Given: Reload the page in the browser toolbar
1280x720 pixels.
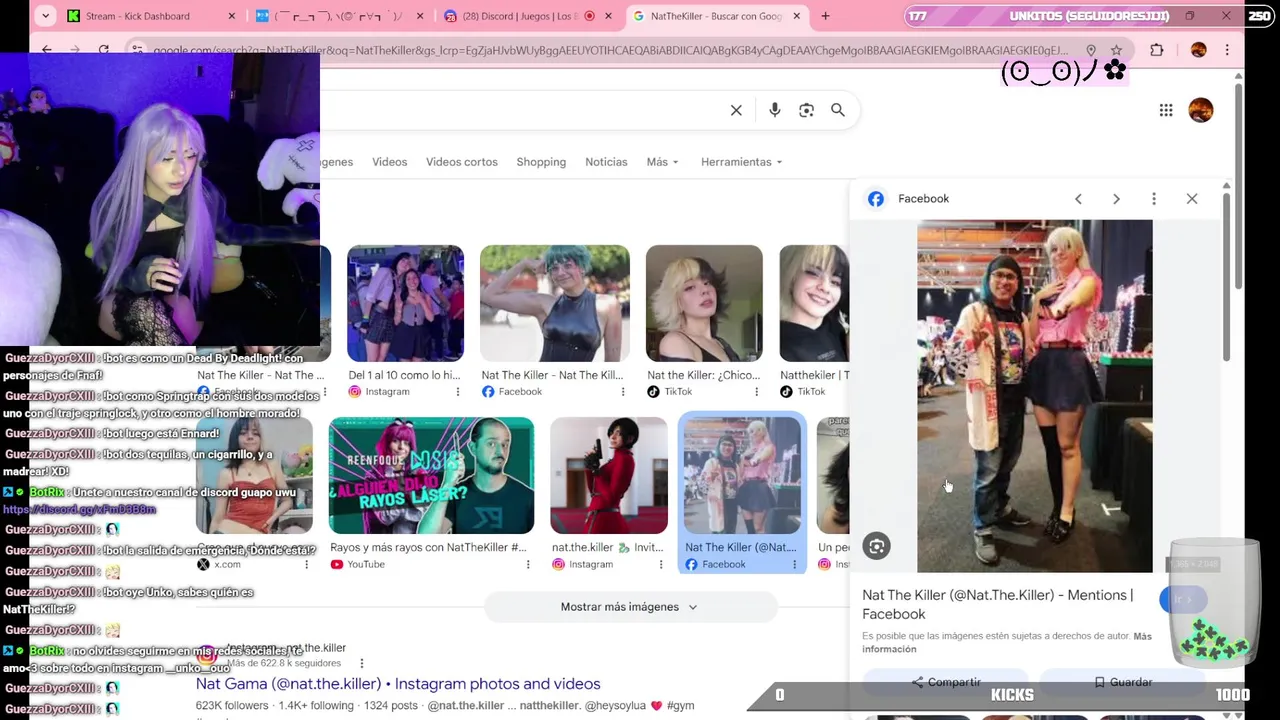Looking at the screenshot, I should click(104, 50).
